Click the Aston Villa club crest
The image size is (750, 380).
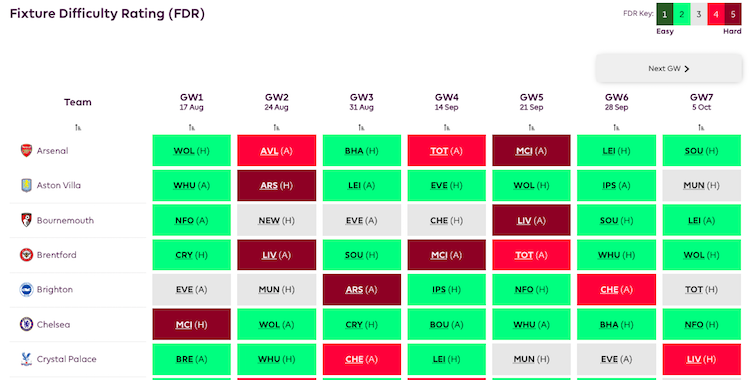tap(26, 185)
